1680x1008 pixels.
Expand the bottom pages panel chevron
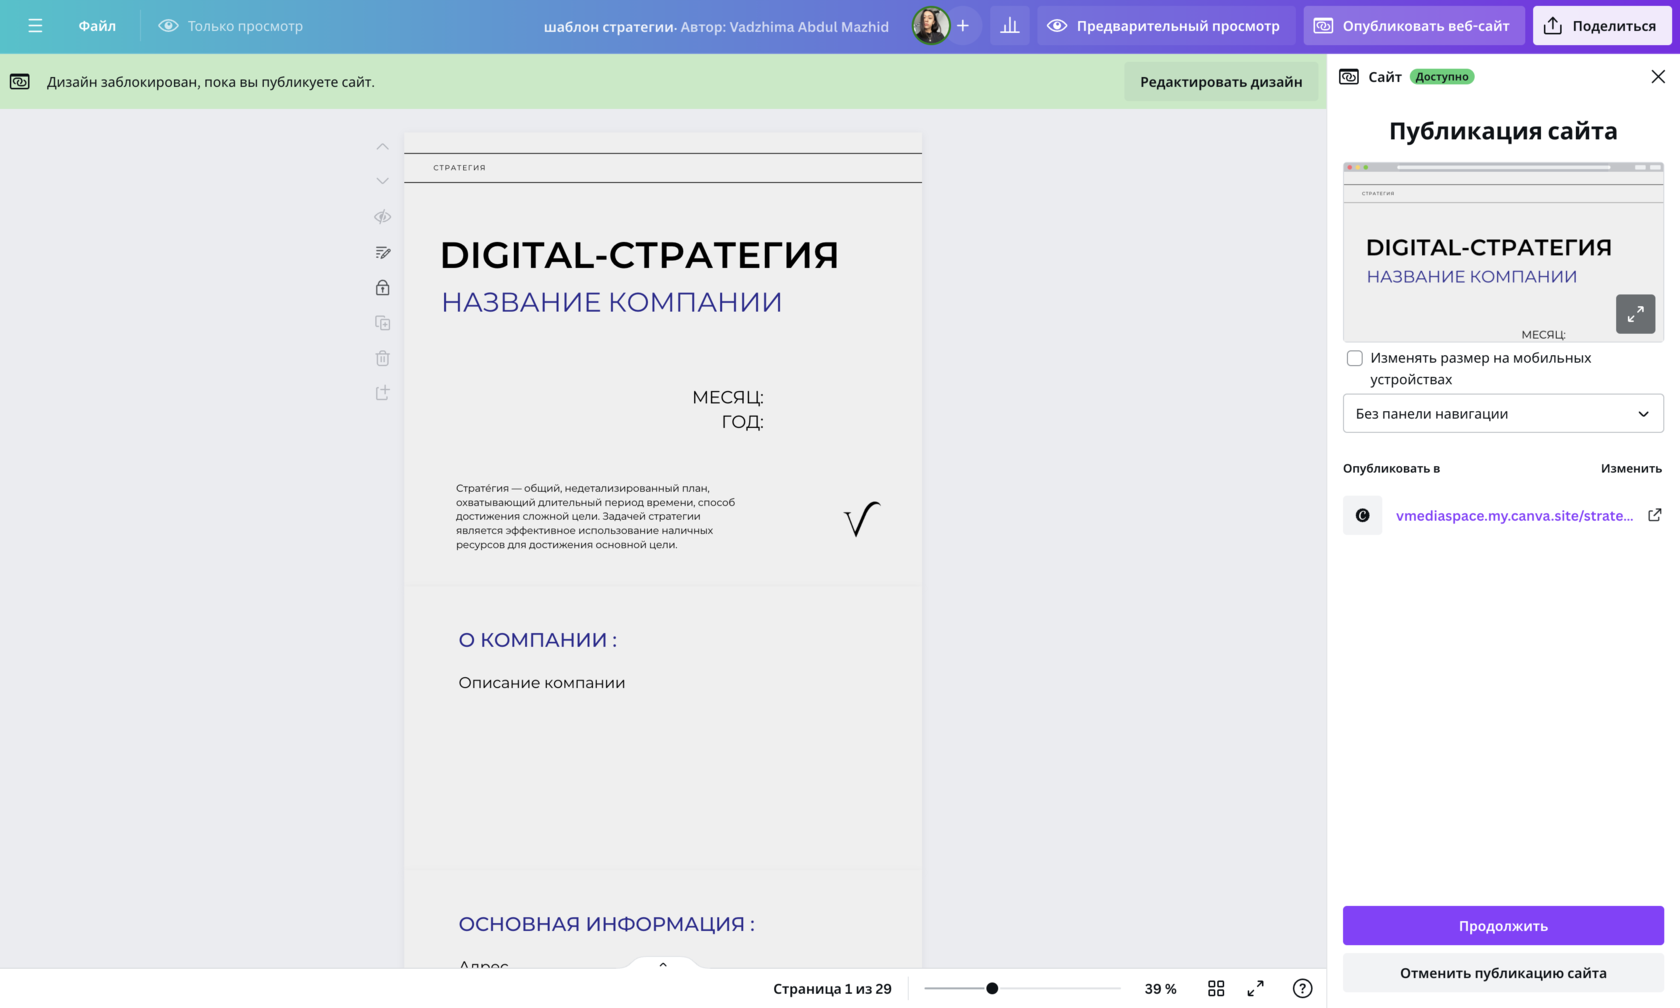(x=663, y=965)
